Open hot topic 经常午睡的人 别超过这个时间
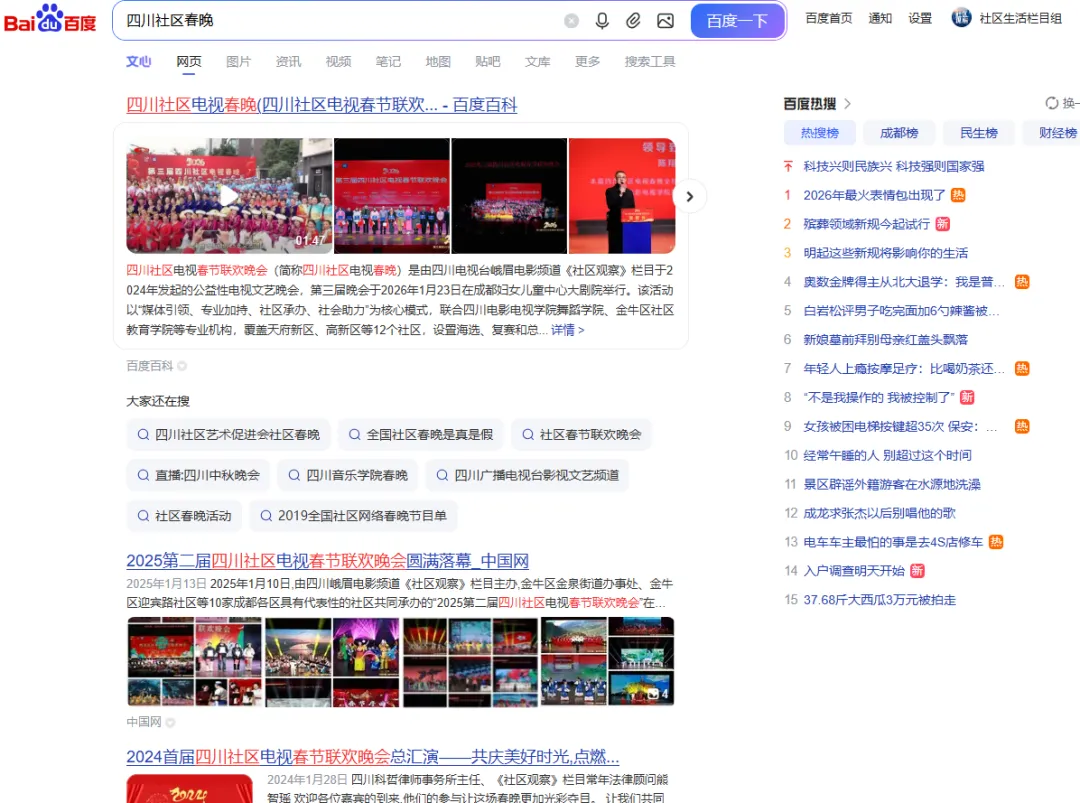1080x803 pixels. (887, 455)
